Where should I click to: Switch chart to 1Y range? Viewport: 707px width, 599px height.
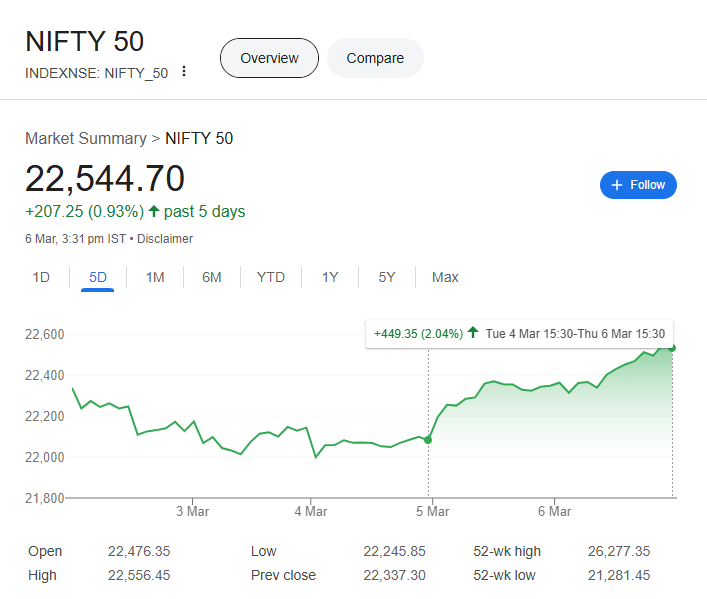(x=330, y=277)
